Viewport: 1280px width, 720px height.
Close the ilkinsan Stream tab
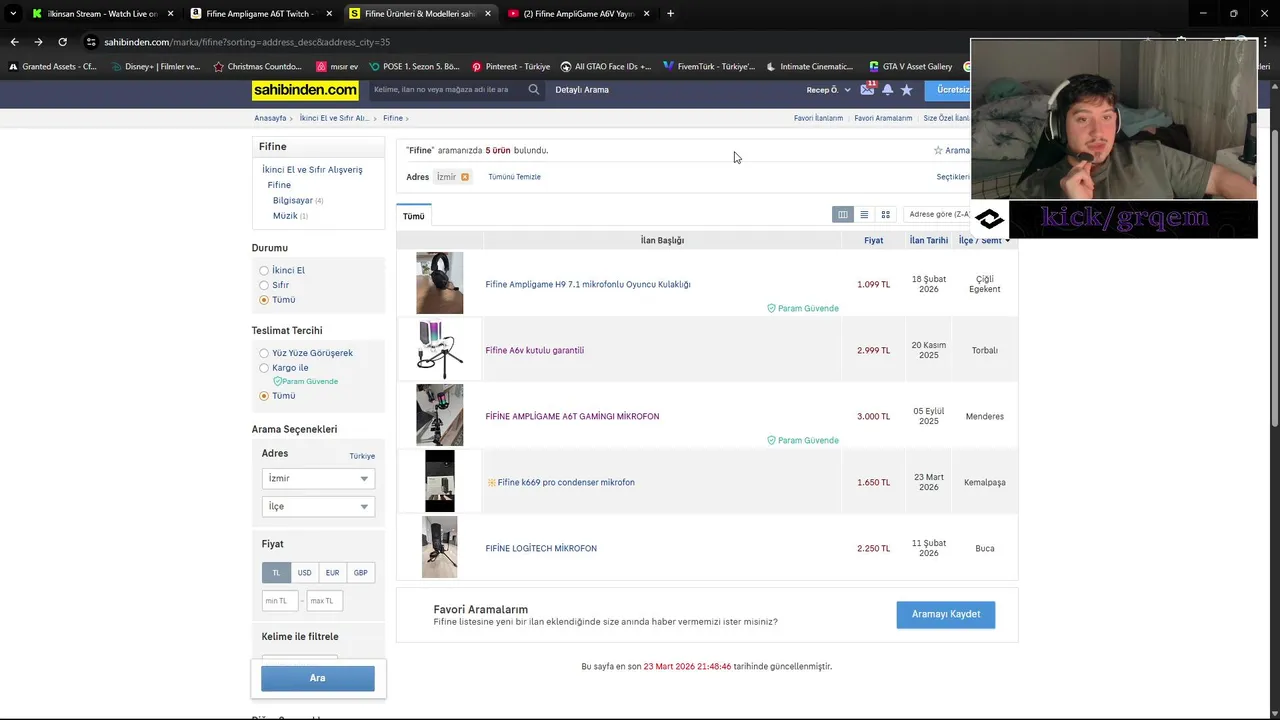[170, 13]
